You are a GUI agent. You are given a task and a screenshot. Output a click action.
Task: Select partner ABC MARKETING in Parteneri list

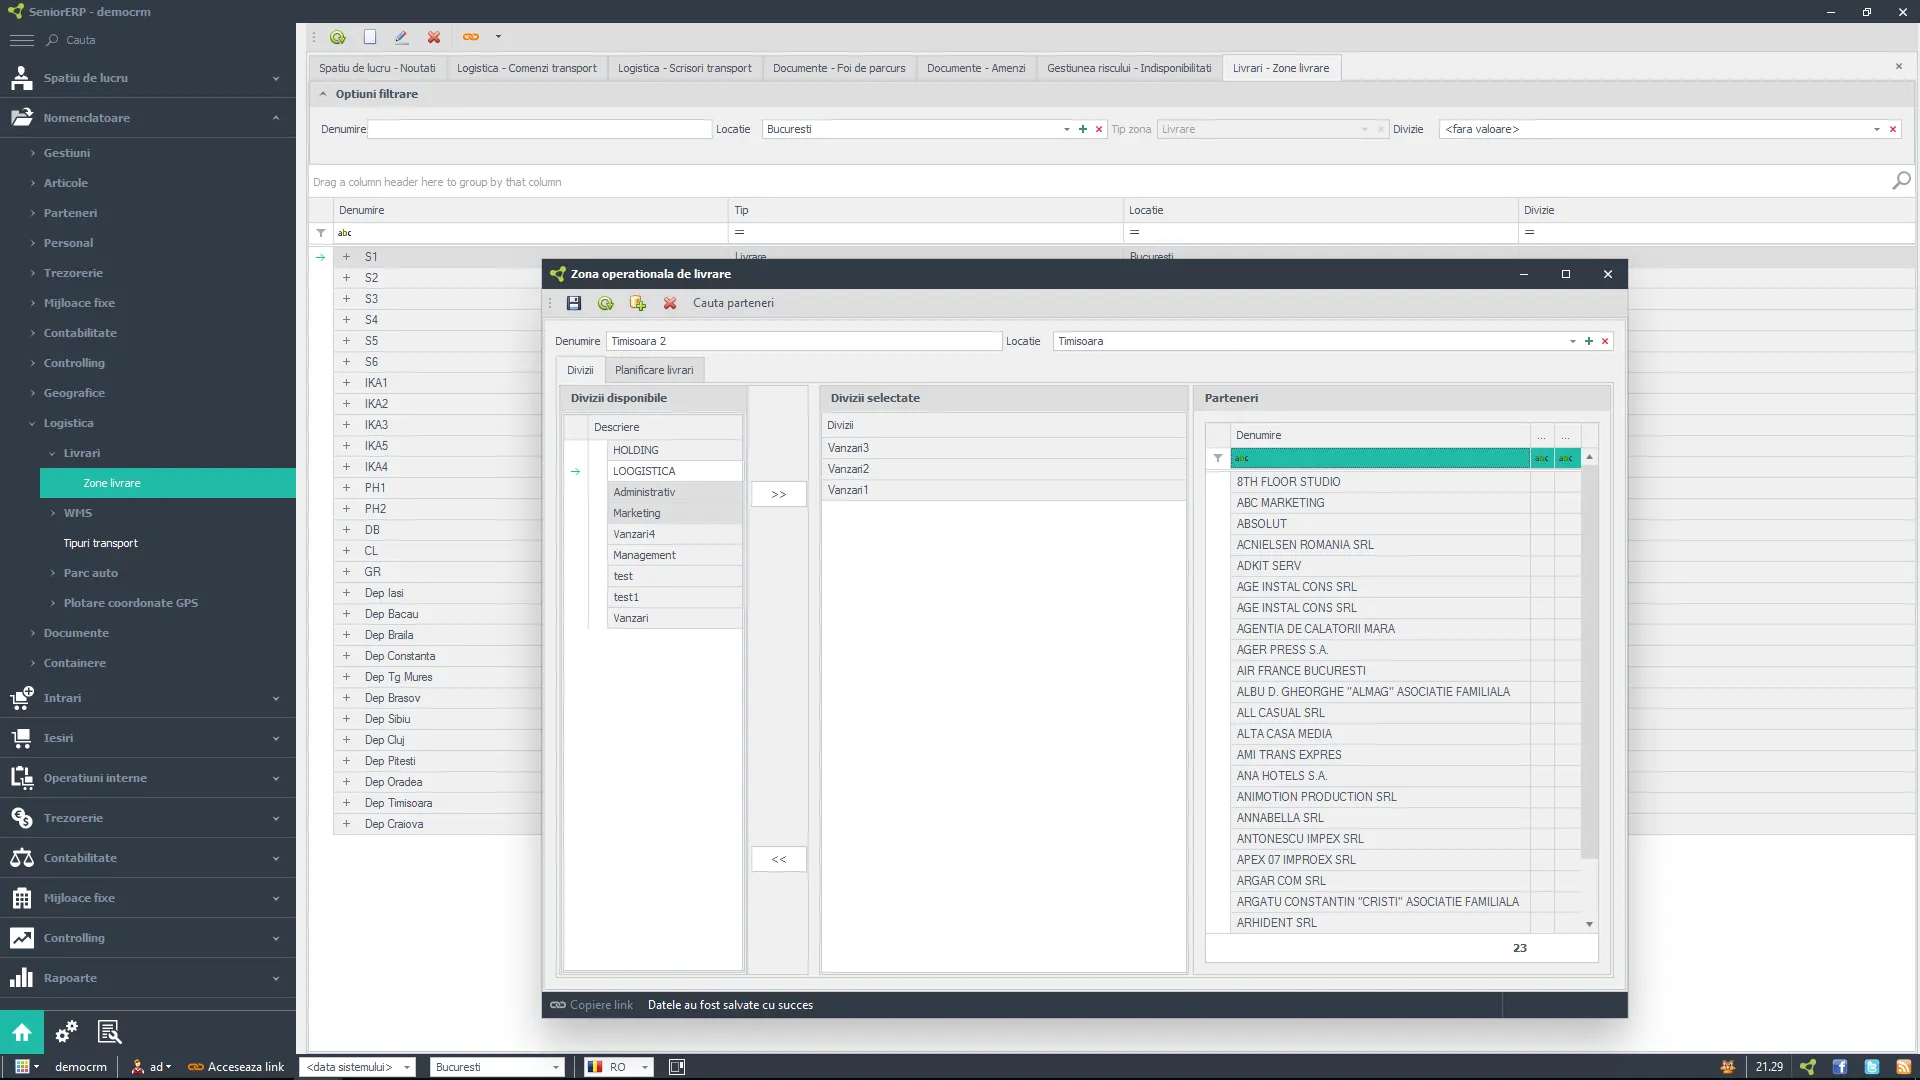click(1380, 503)
